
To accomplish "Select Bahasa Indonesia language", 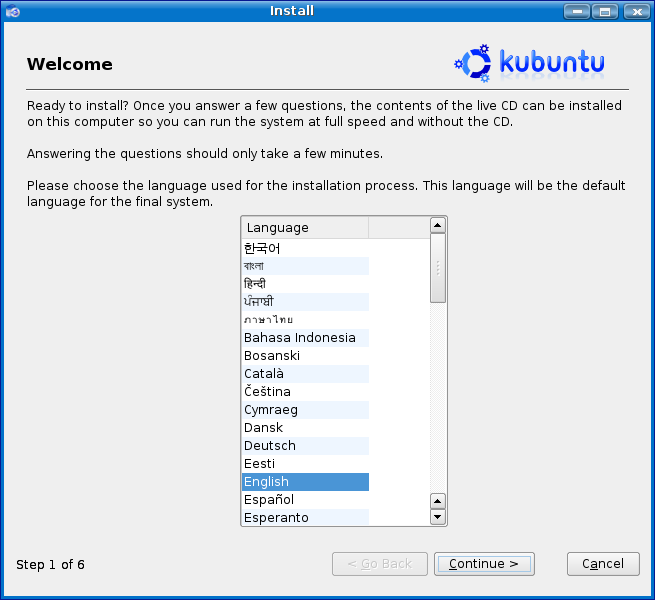I will (x=299, y=338).
